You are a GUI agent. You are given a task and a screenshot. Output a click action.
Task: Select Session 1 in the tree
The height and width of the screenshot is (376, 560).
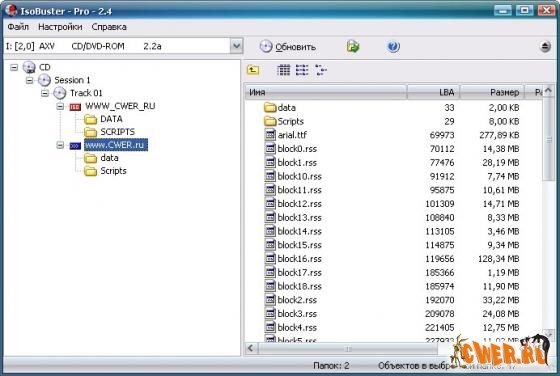click(72, 80)
